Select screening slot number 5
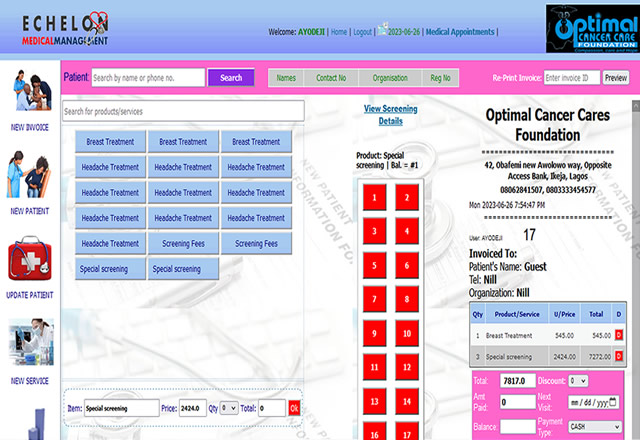This screenshot has height=440, width=640. (x=374, y=265)
